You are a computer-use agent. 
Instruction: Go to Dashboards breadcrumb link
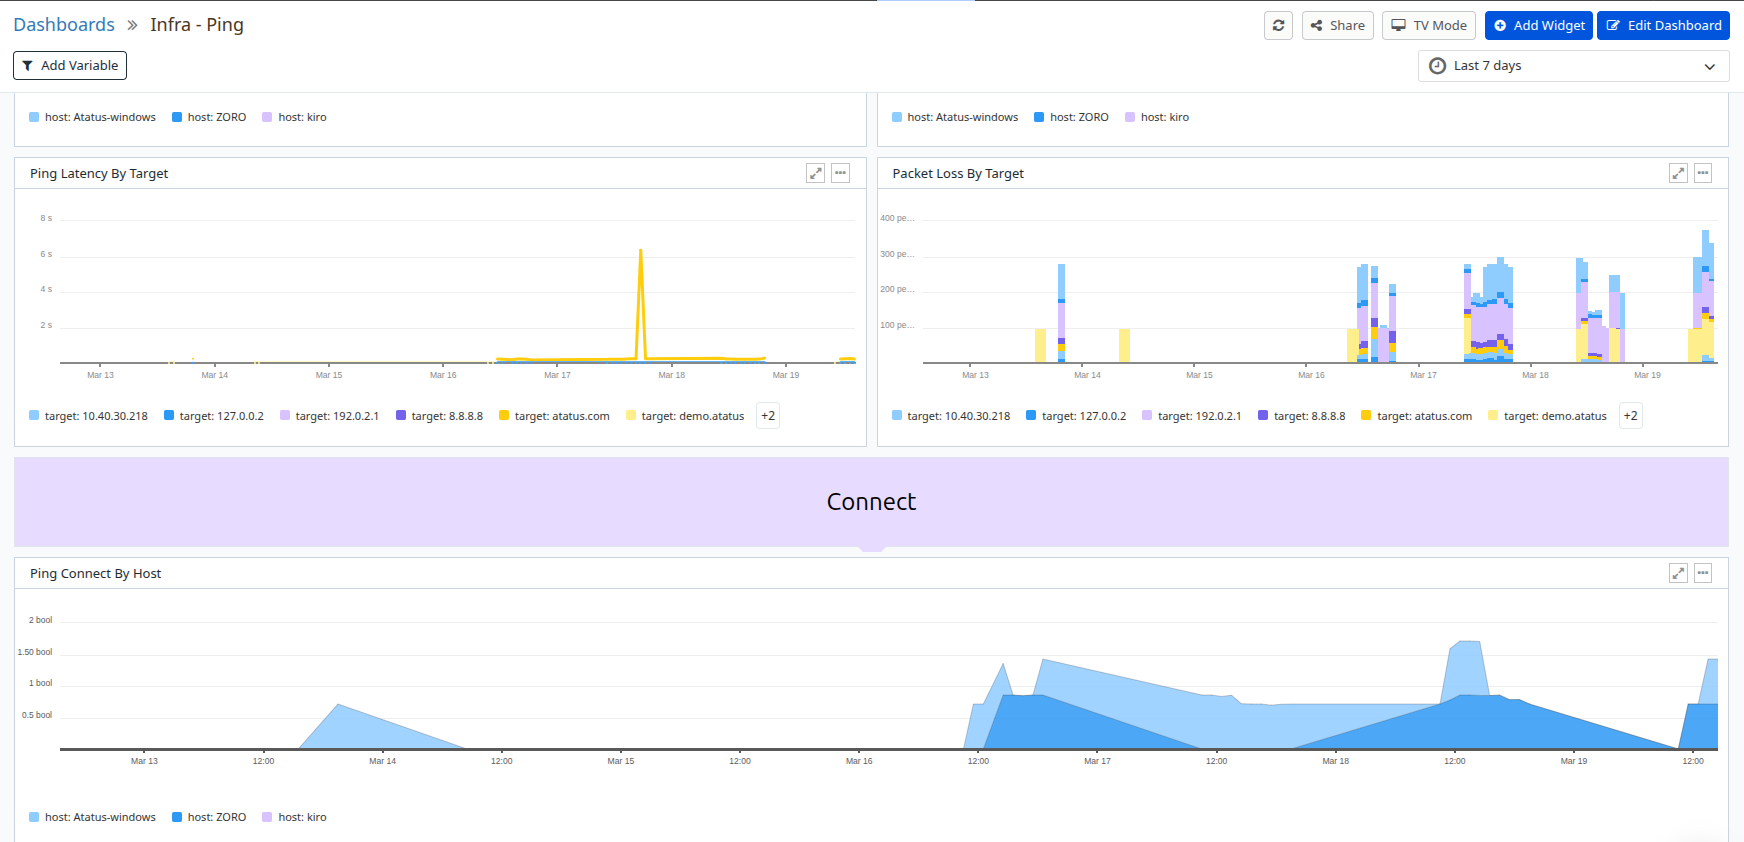(x=64, y=25)
